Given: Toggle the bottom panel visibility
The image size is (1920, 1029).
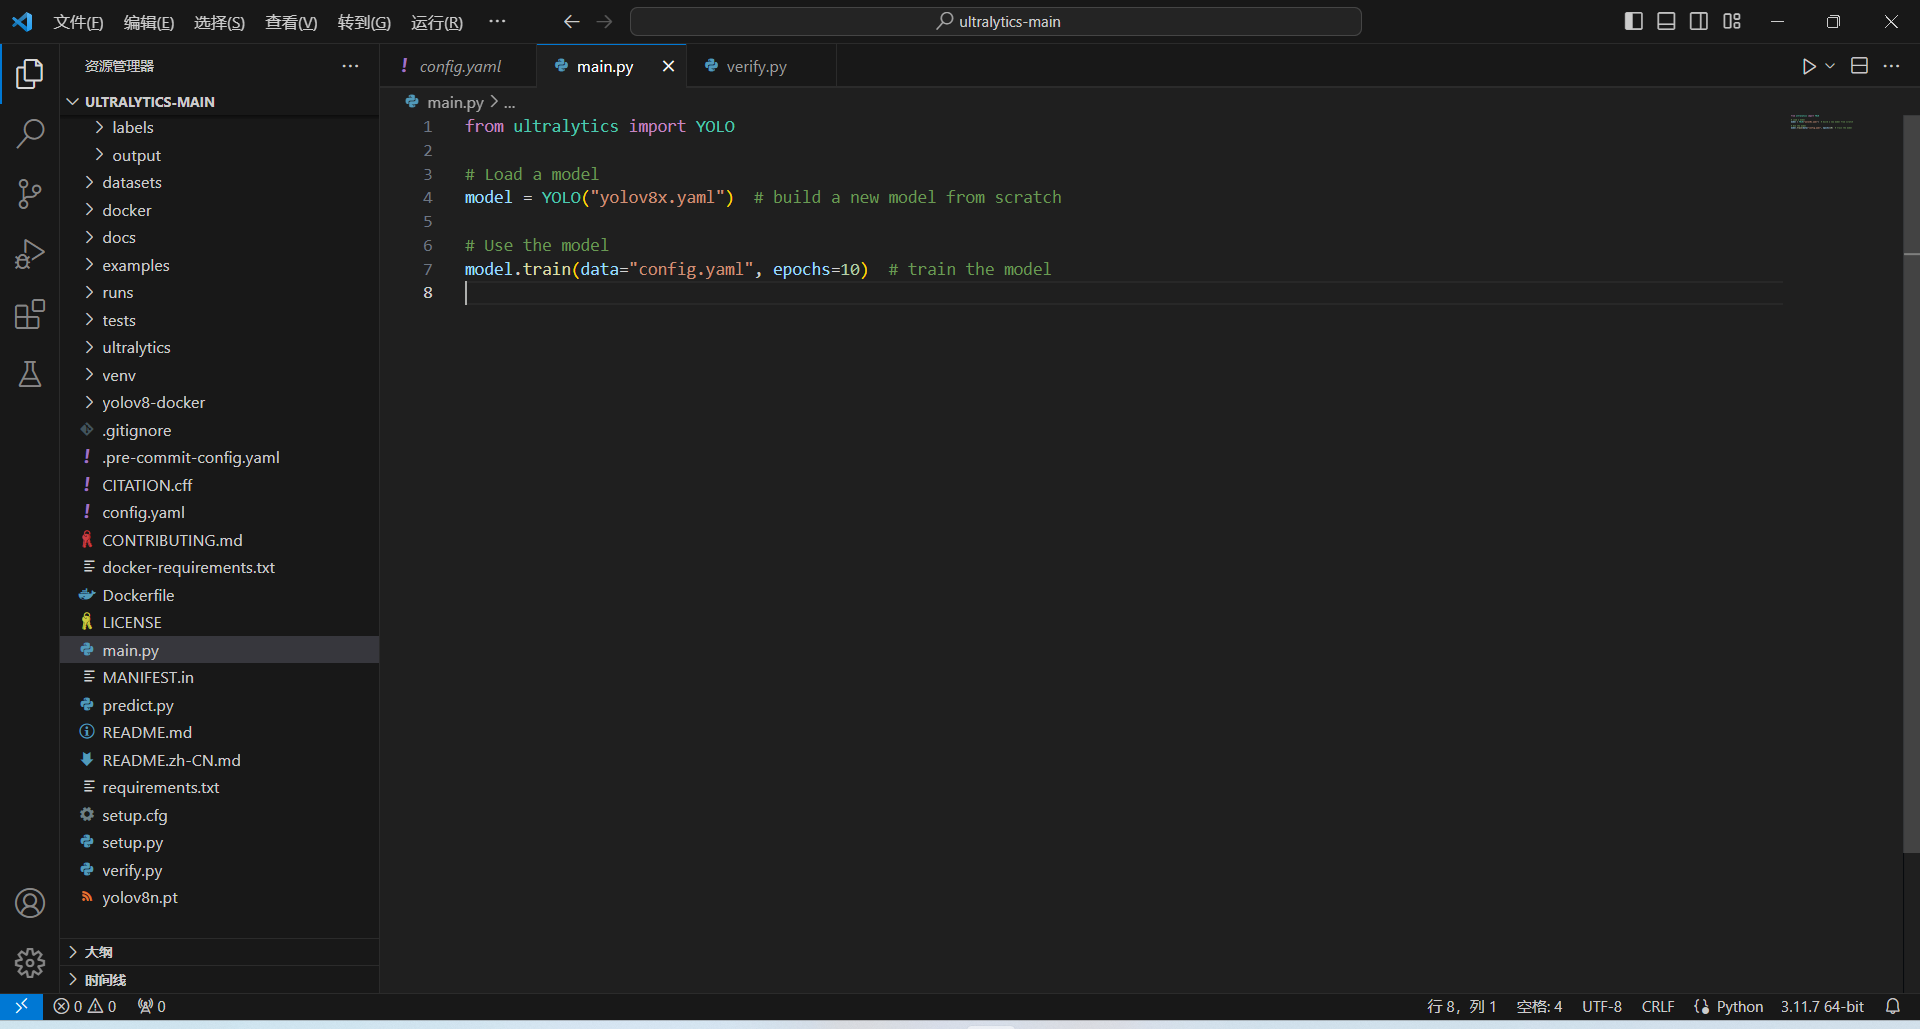Looking at the screenshot, I should [x=1666, y=21].
